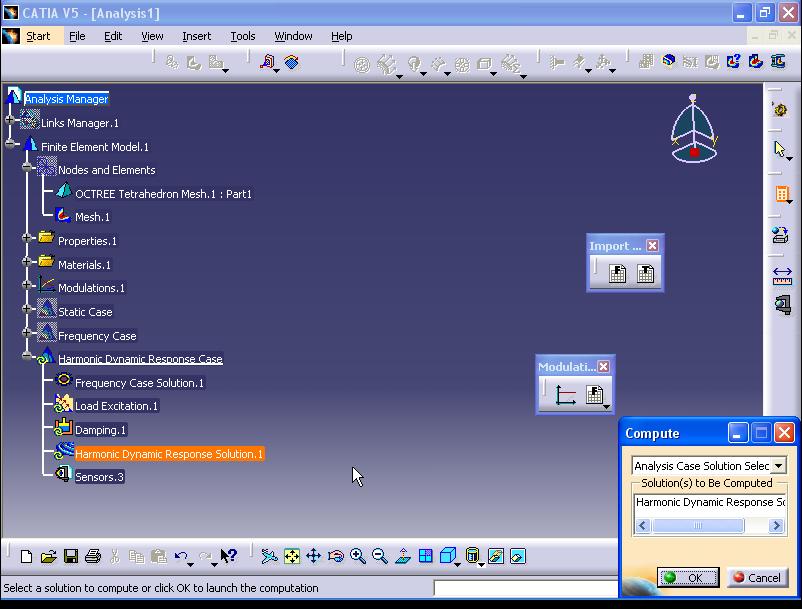Select Harmonic Dynamic Response solution in list
Screen dimensions: 802x609
(x=710, y=502)
